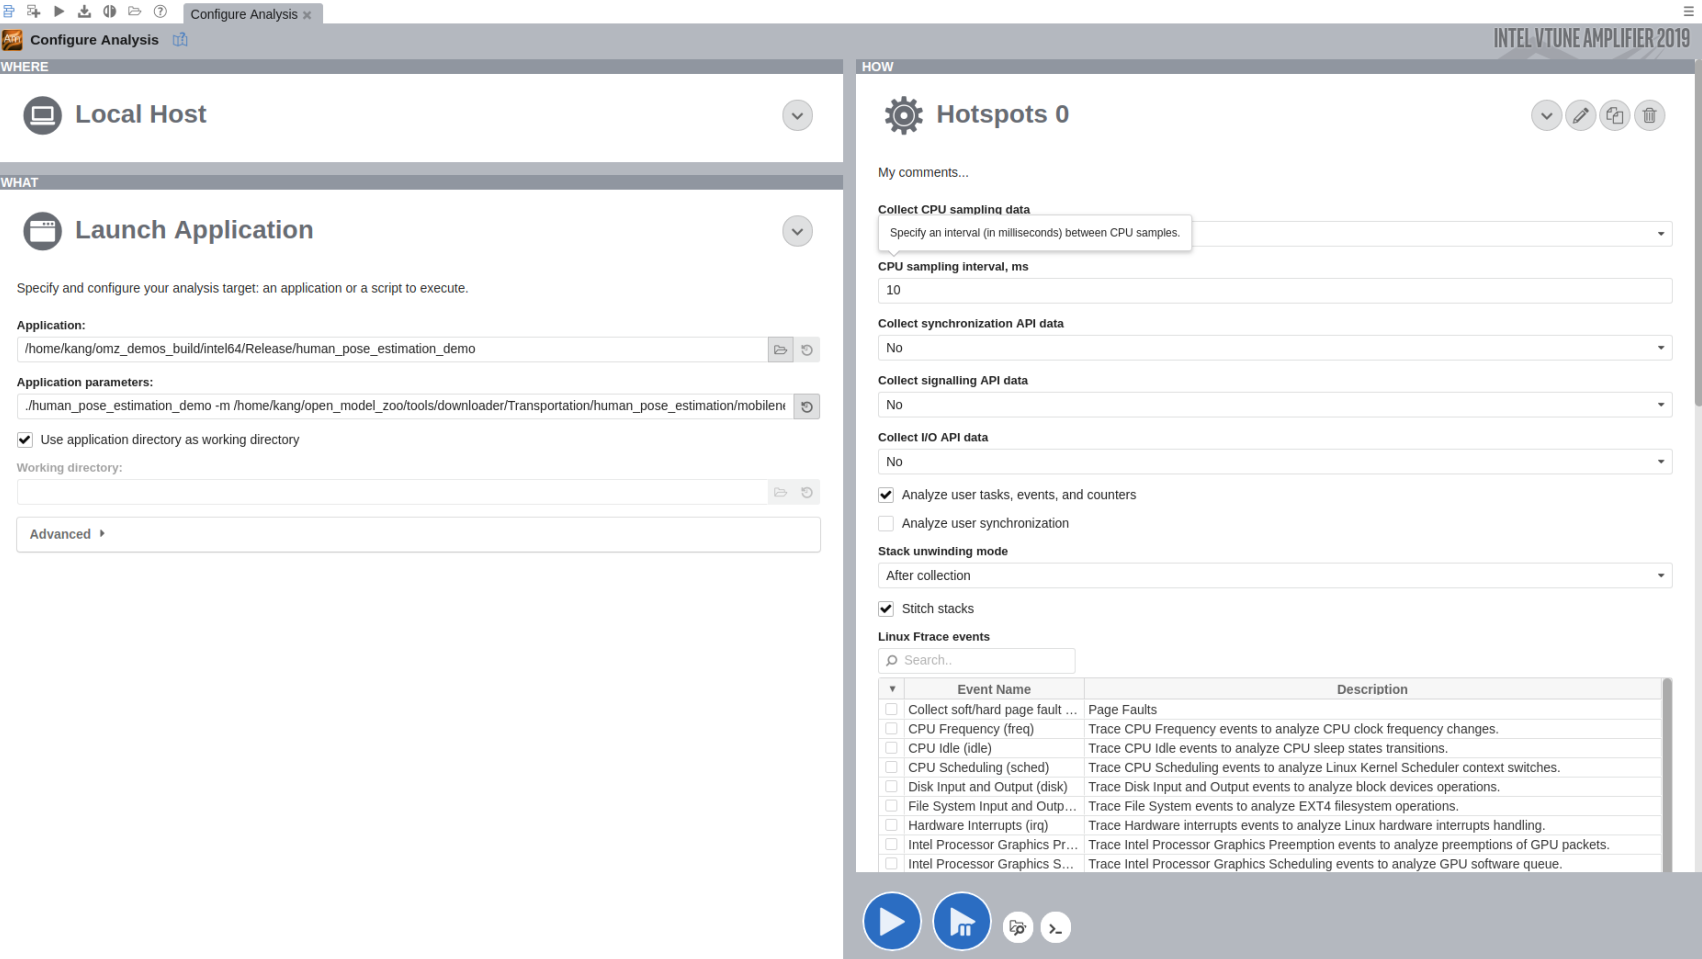Delete the Hotspots analysis with the trash icon
Screen dimensions: 1702x959
click(1650, 116)
